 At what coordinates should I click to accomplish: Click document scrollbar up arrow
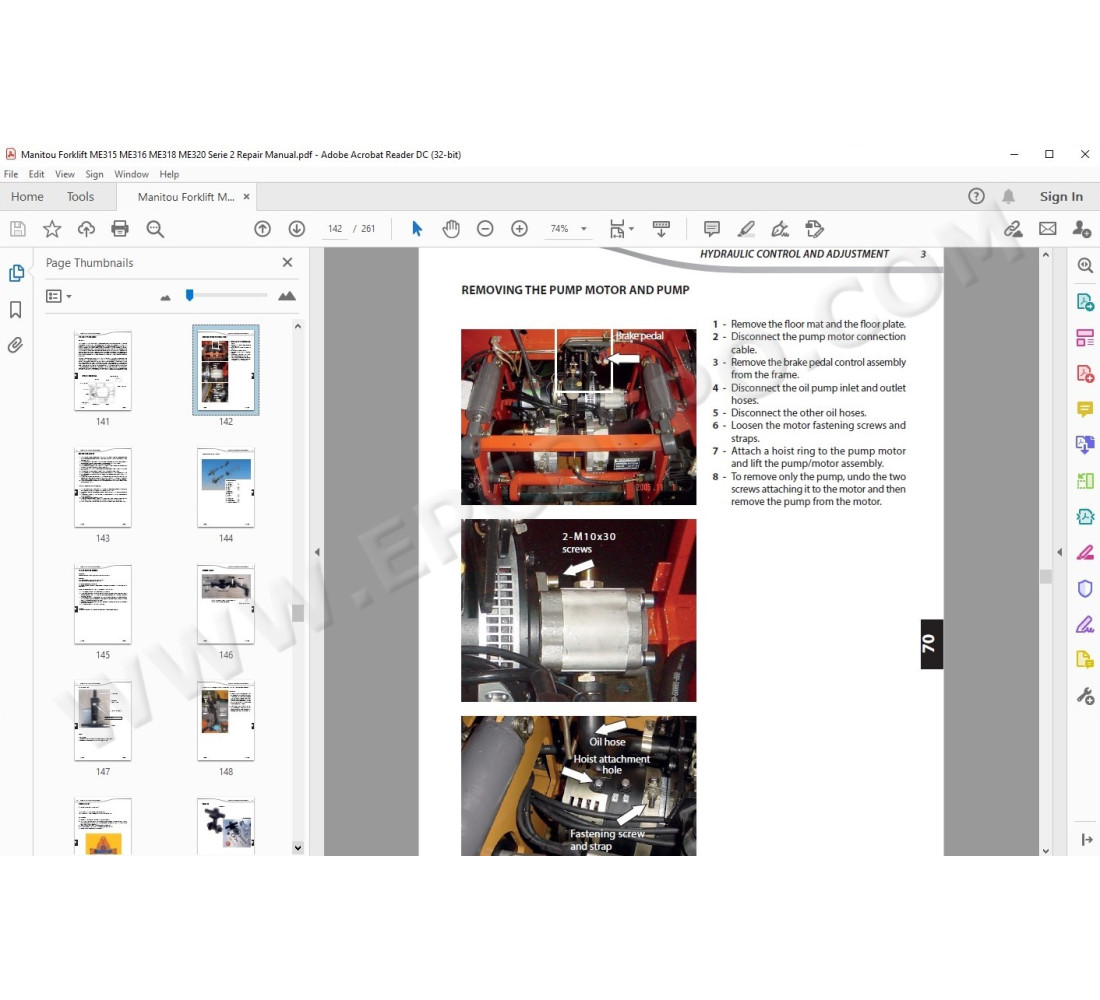tap(1045, 255)
